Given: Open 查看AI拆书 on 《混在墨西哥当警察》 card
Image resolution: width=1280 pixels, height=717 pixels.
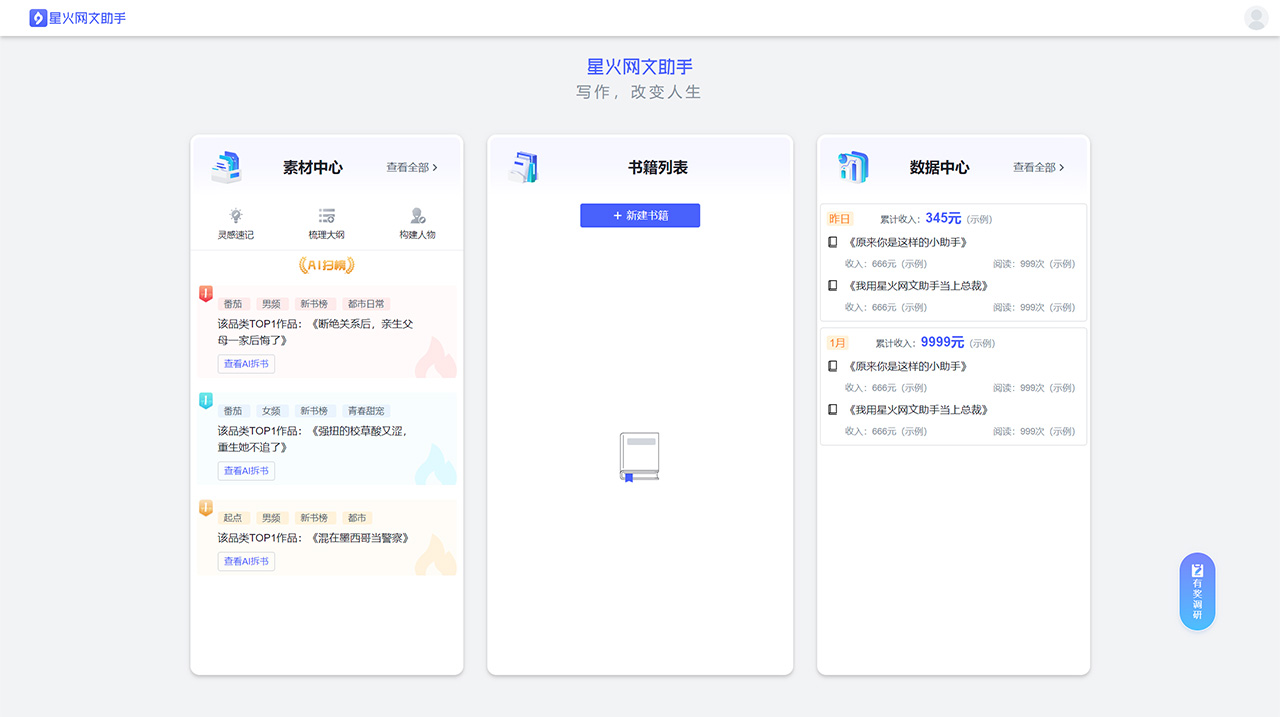Looking at the screenshot, I should coord(246,561).
